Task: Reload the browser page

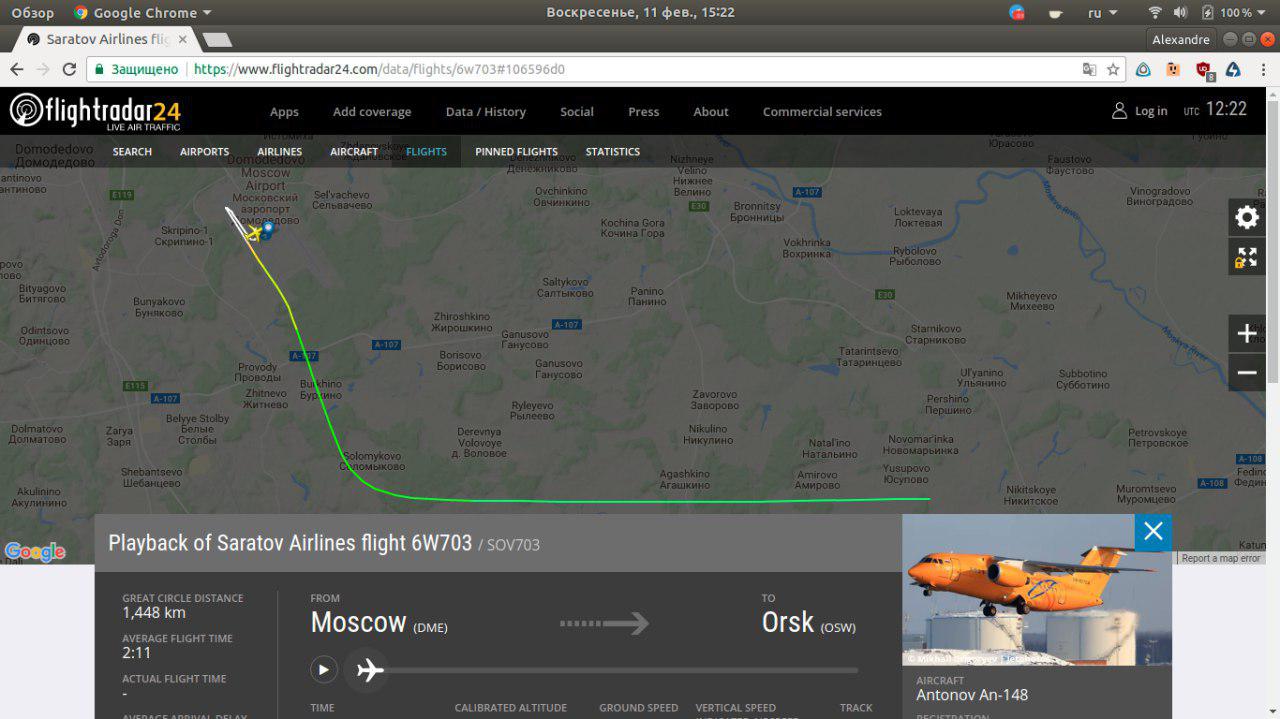Action: (69, 70)
